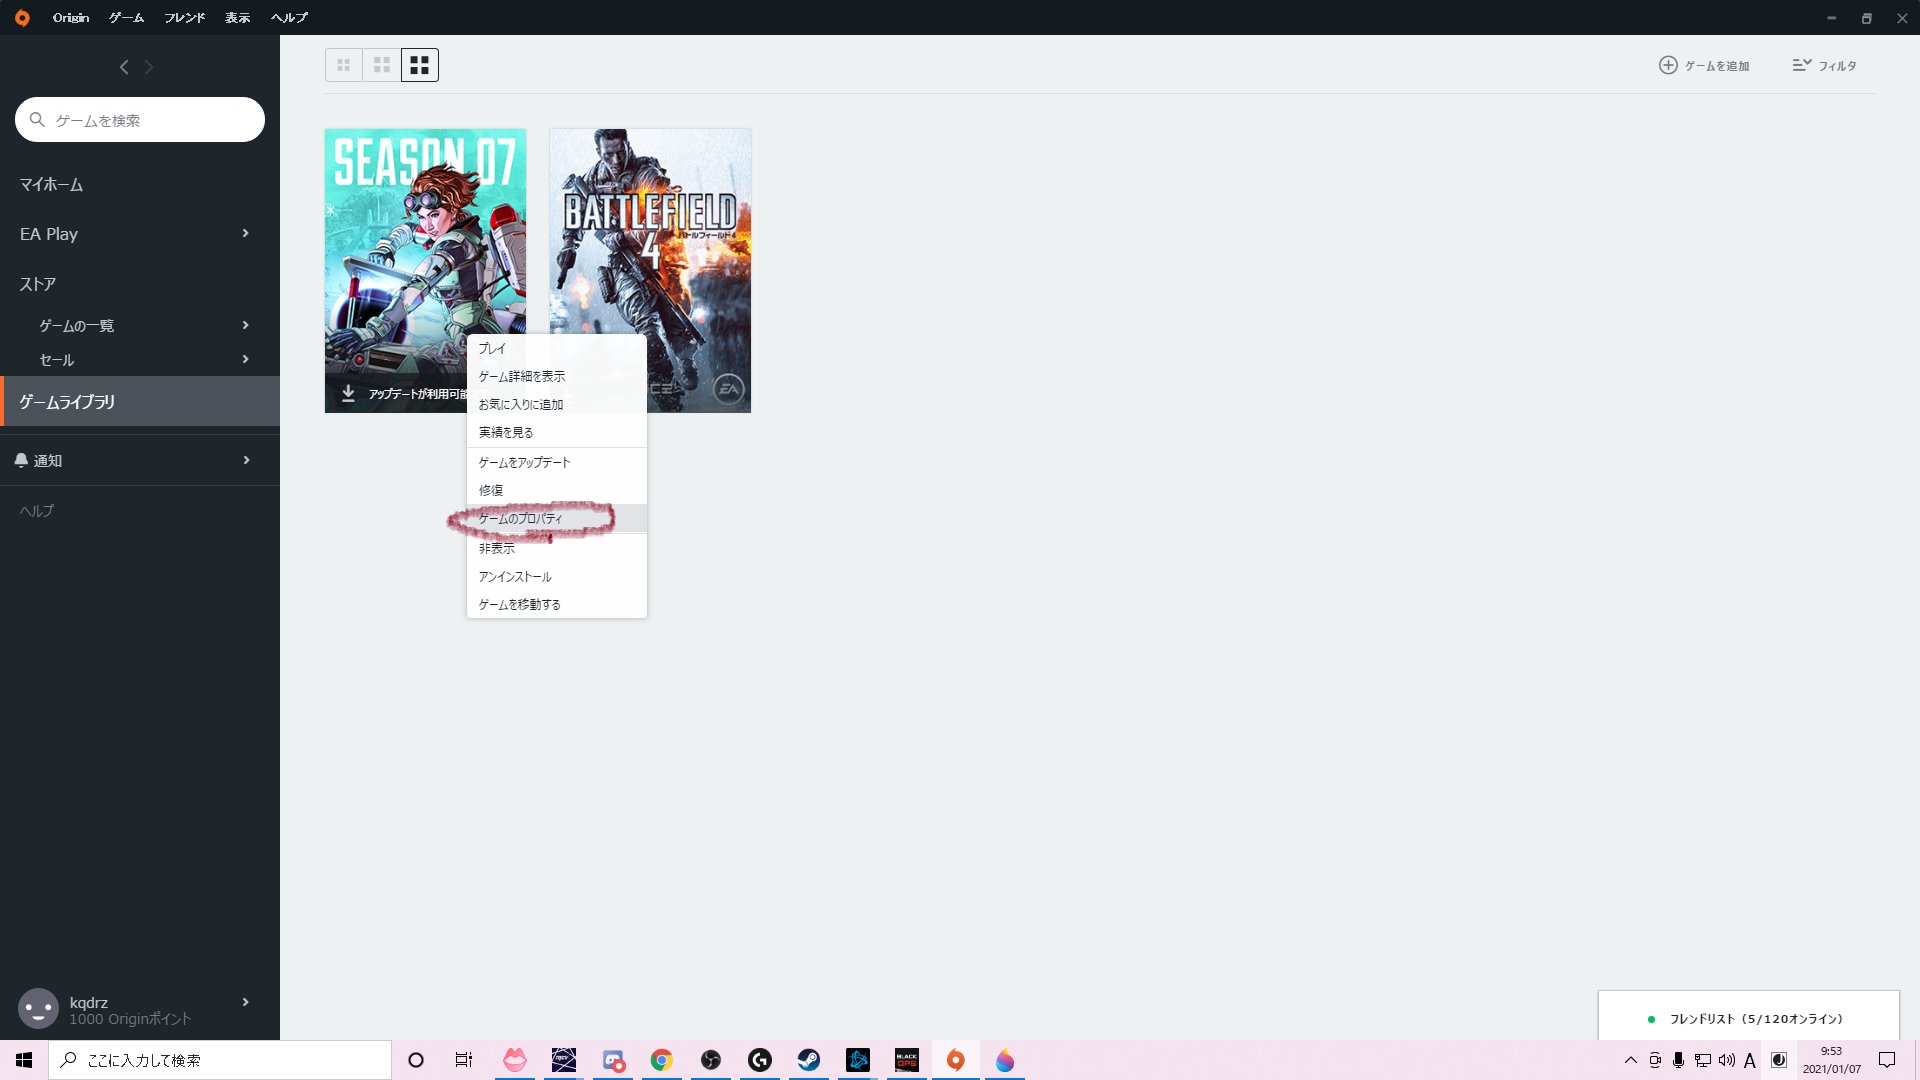This screenshot has width=1920, height=1080.
Task: Choose ゲームを移動する from the context menu
Action: 557,604
